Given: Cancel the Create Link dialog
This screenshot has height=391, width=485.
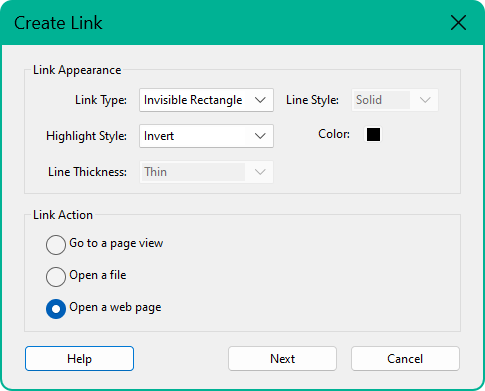Looking at the screenshot, I should point(405,359).
